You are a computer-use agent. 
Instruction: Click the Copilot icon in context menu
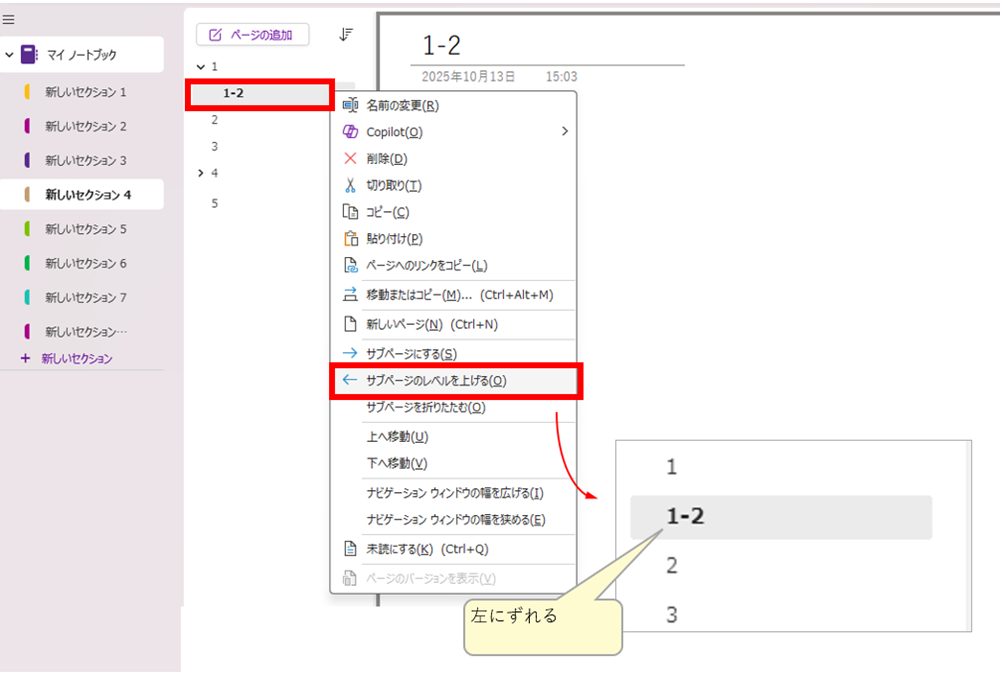350,132
